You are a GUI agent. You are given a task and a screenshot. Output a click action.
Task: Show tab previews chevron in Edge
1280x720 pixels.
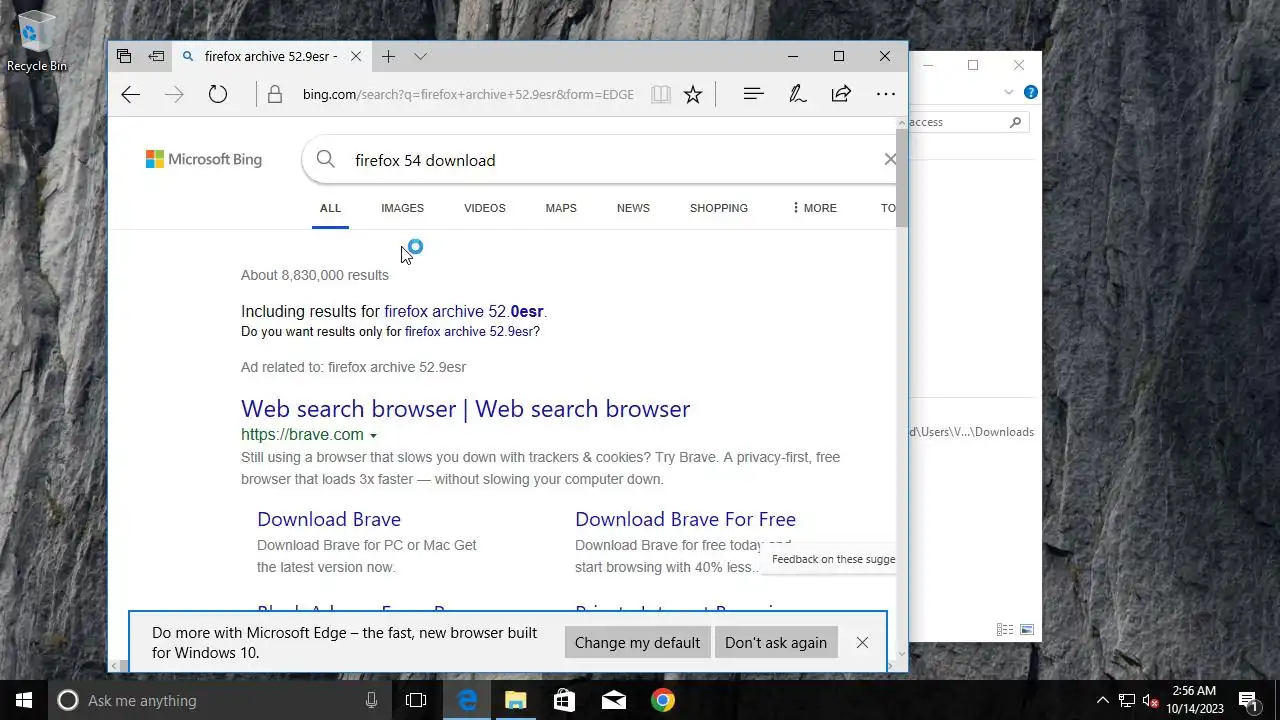pyautogui.click(x=421, y=56)
